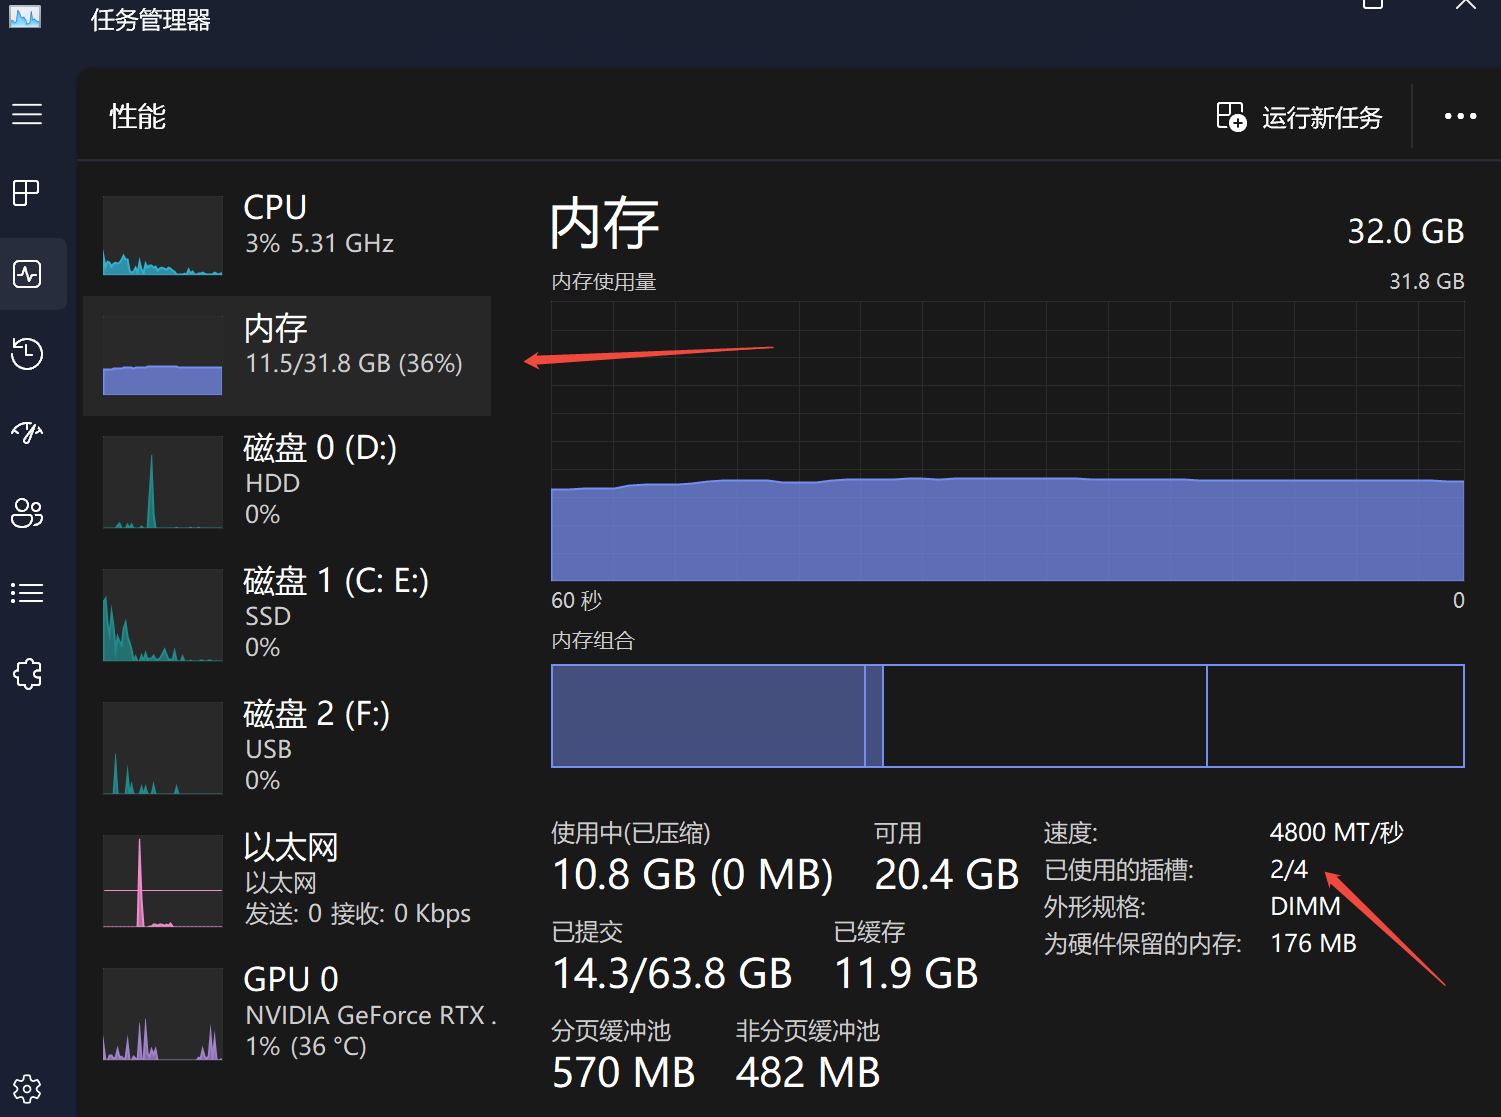This screenshot has height=1117, width=1501.
Task: Click the memory composition bar
Action: click(x=1007, y=716)
